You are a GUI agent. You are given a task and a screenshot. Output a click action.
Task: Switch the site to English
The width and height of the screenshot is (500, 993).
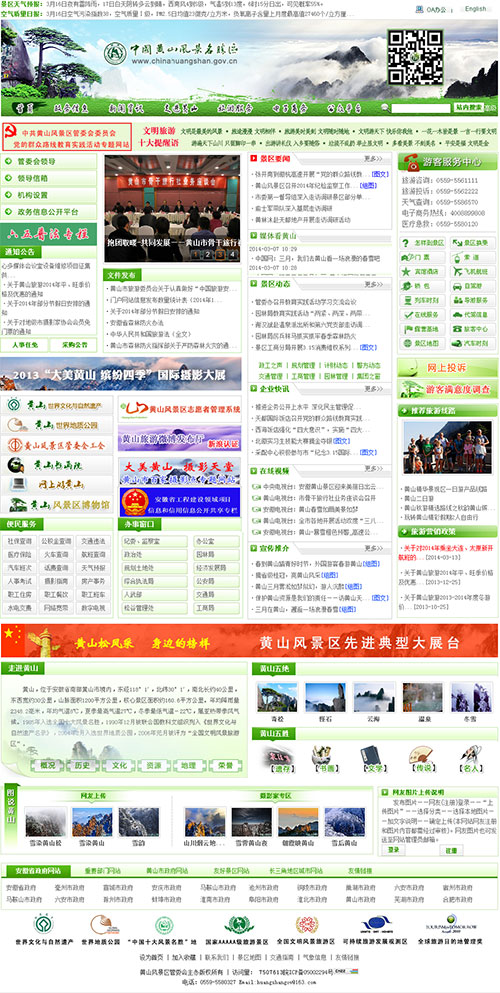pyautogui.click(x=475, y=9)
